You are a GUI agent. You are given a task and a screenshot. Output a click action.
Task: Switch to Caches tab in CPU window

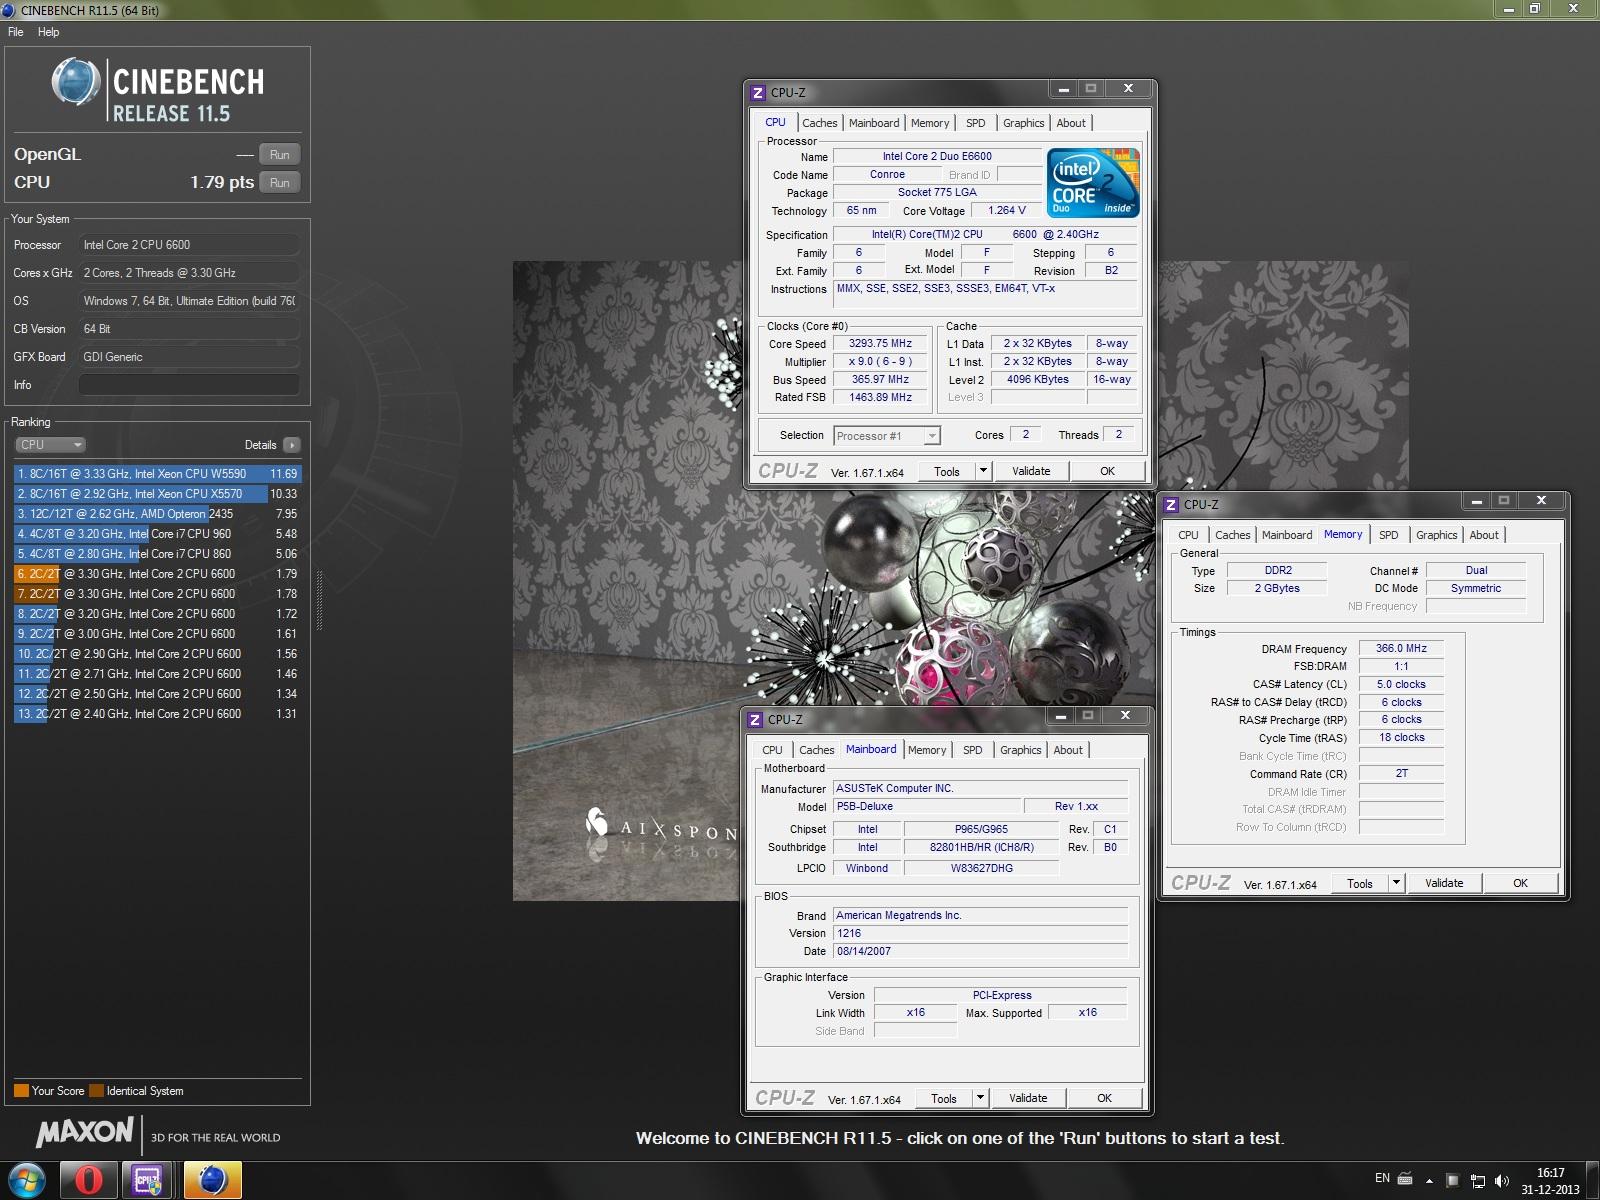pyautogui.click(x=820, y=123)
